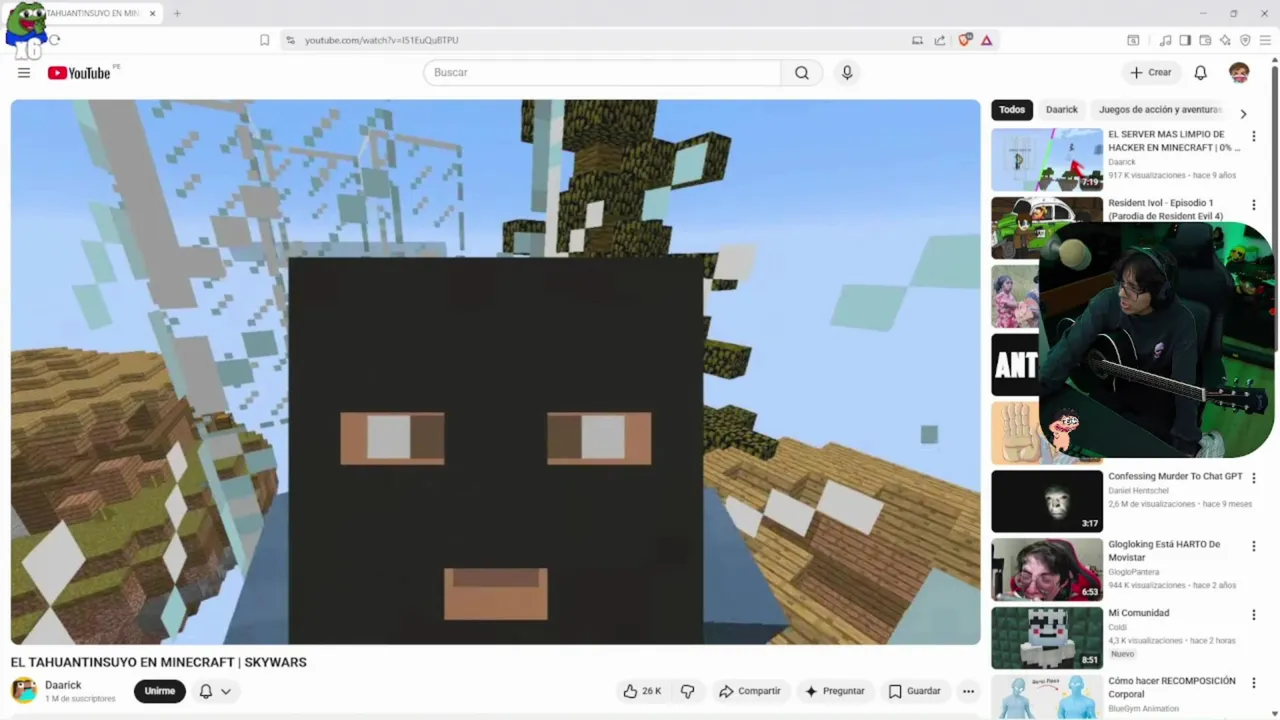Open options menu for Confessing Murder To Chat GPT
Image resolution: width=1280 pixels, height=720 pixels.
1253,478
